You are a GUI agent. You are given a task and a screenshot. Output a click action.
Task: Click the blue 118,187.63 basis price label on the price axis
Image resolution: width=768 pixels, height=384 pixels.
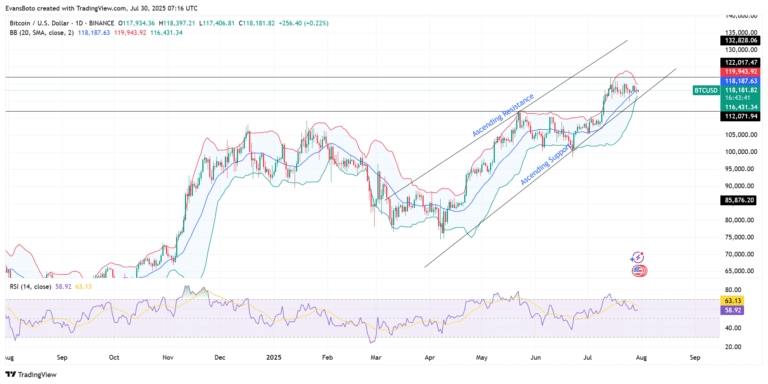coord(741,81)
